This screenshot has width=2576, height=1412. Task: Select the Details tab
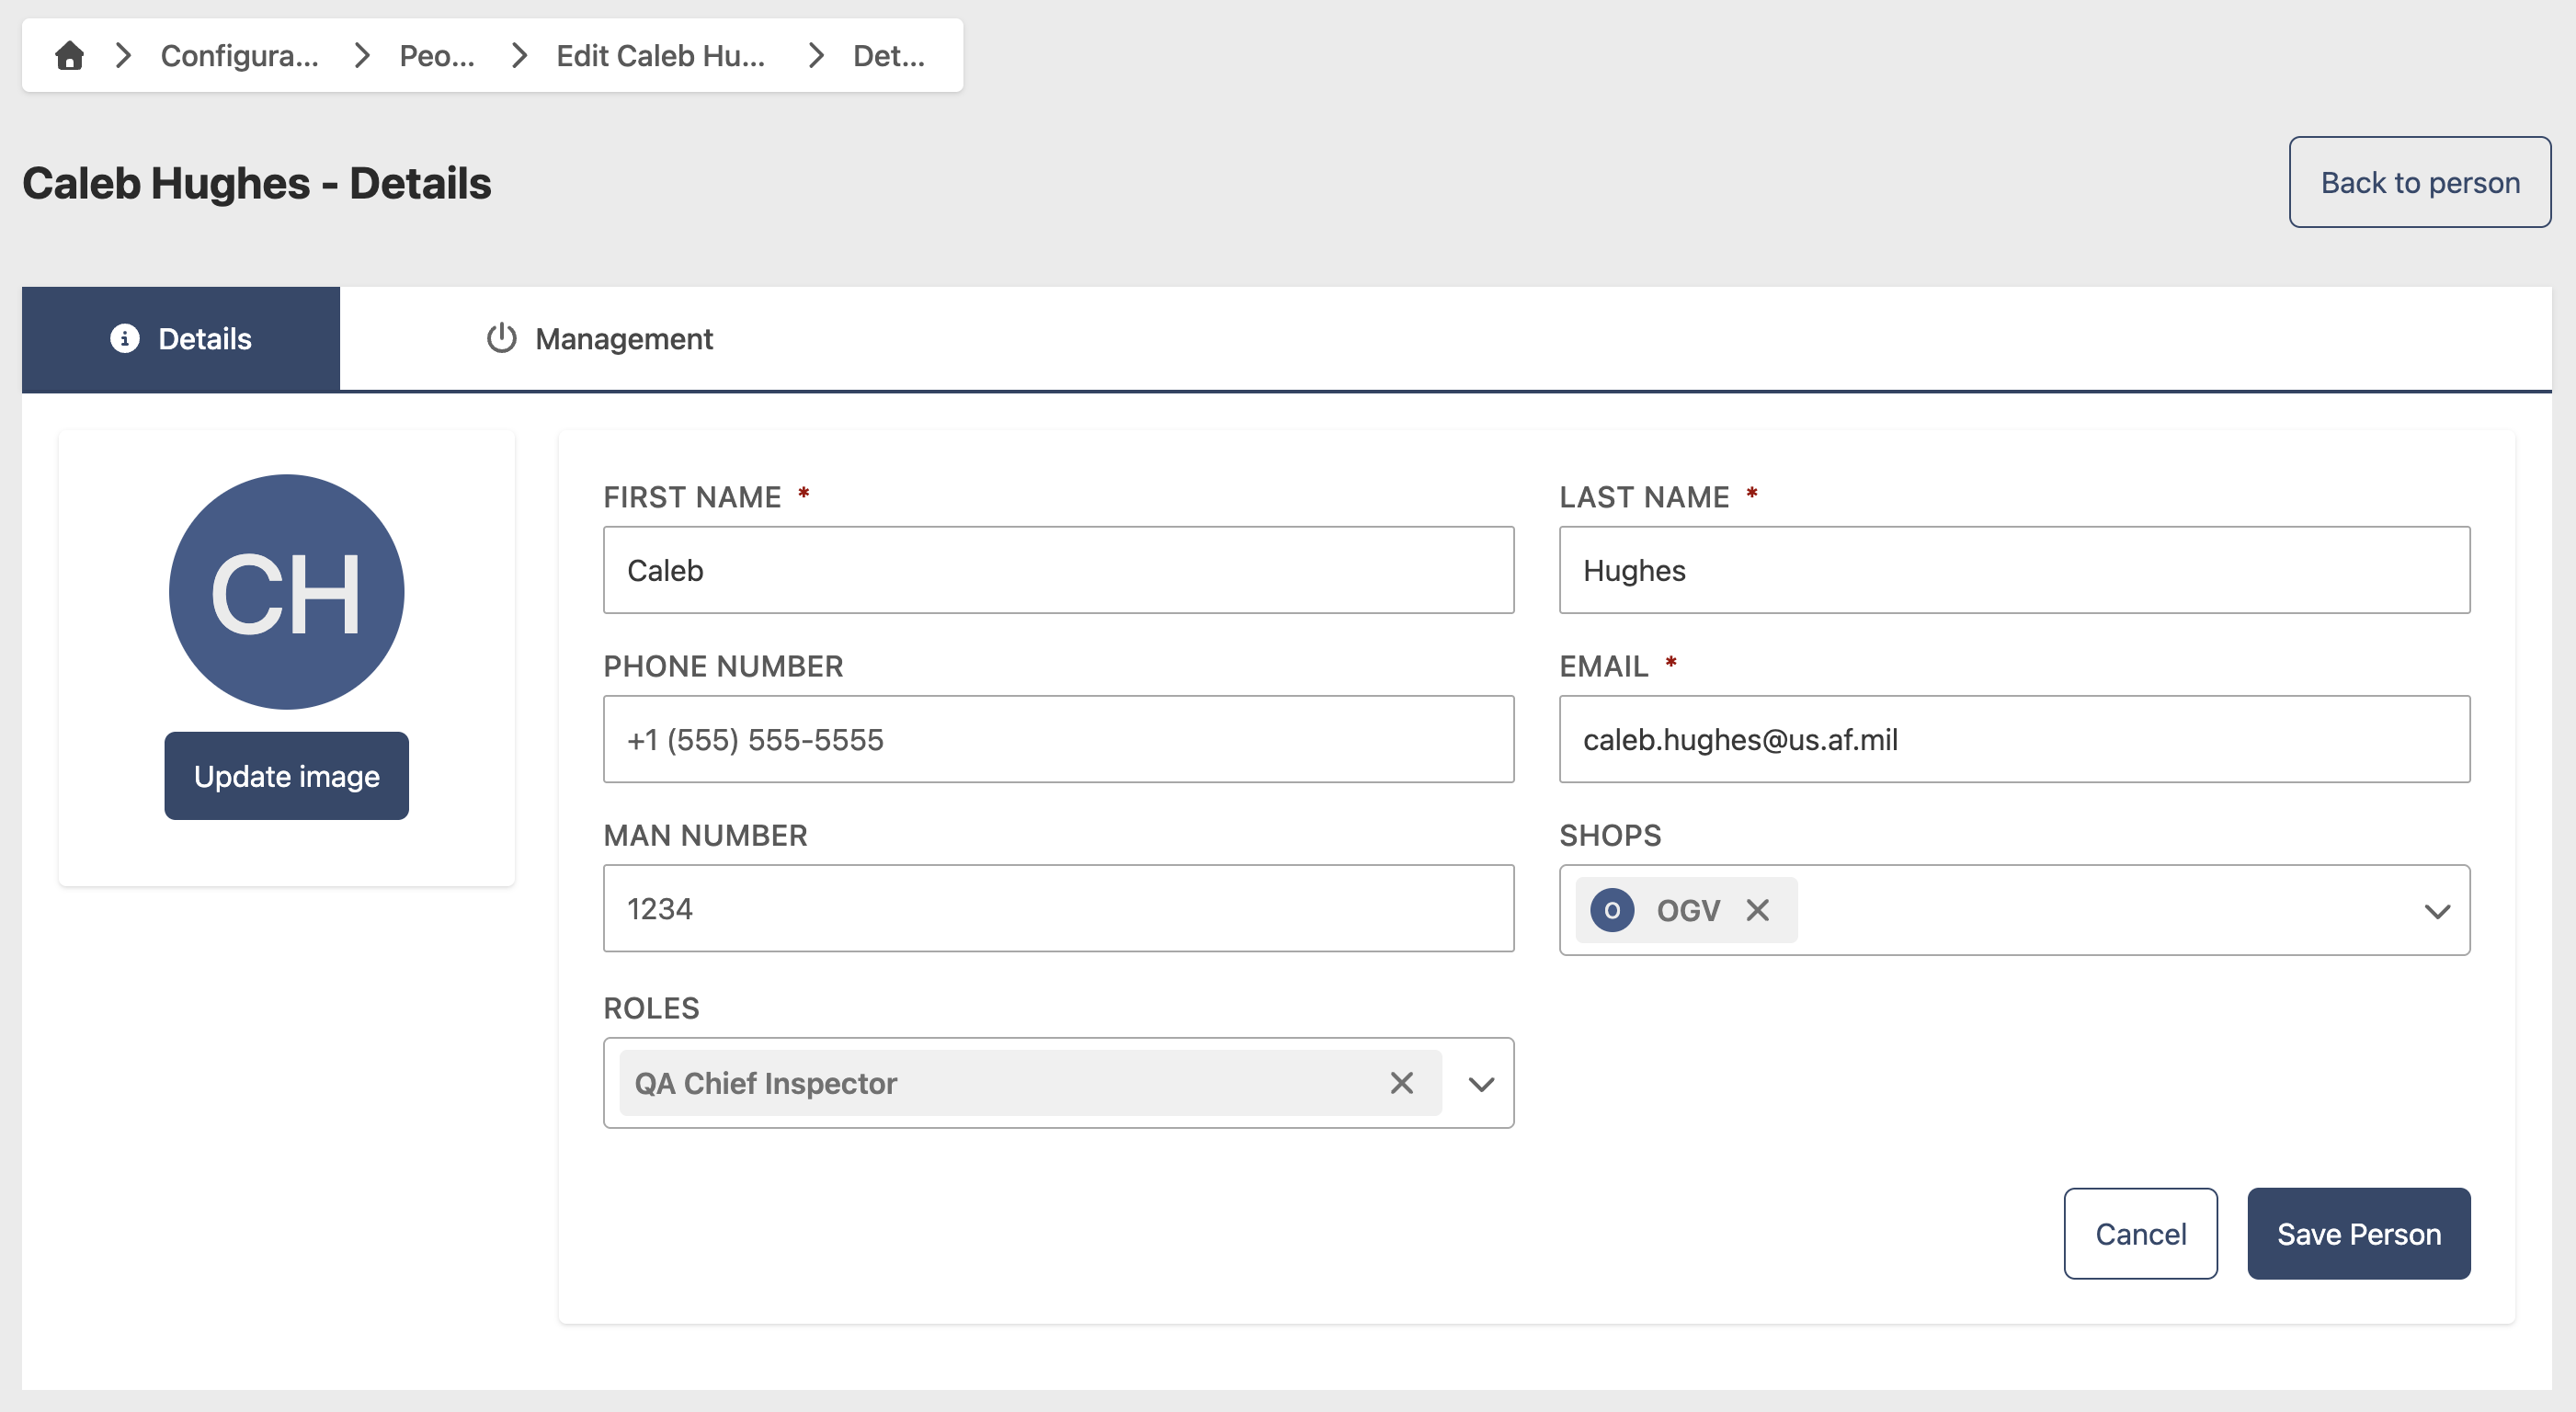coord(181,339)
